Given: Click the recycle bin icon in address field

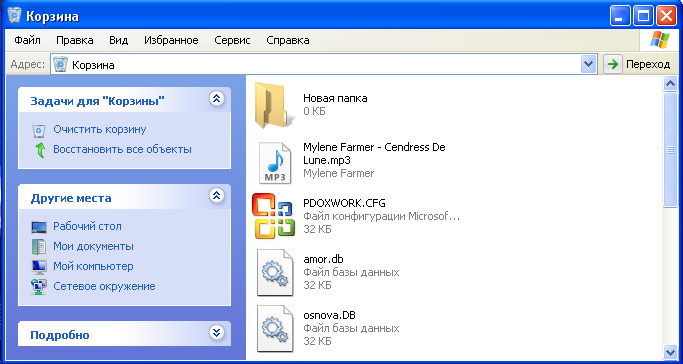Looking at the screenshot, I should click(x=61, y=65).
